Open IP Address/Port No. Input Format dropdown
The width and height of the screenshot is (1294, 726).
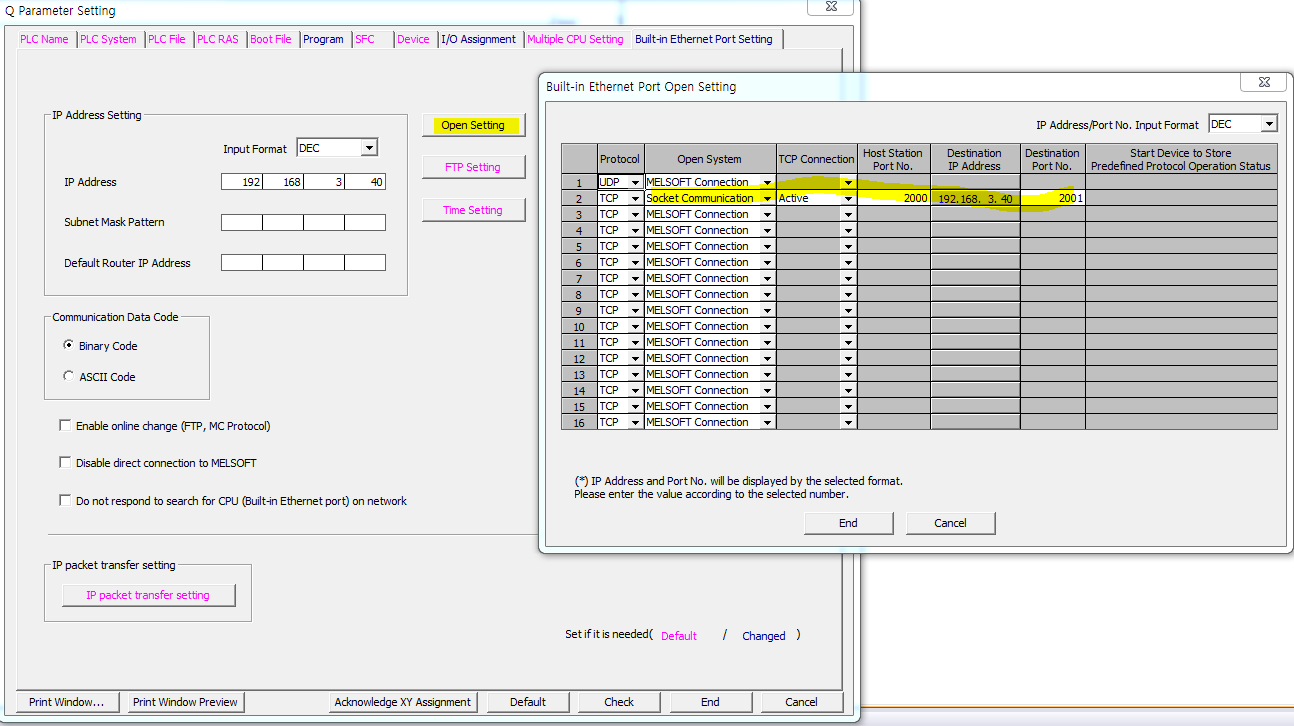(1269, 124)
